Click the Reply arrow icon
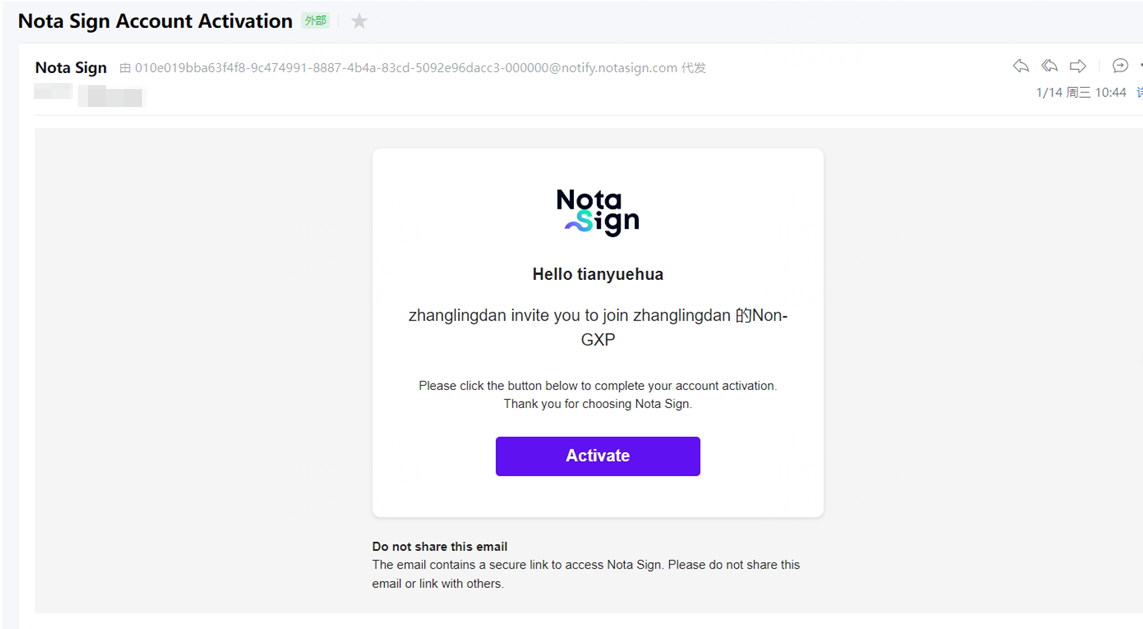The width and height of the screenshot is (1143, 629). pyautogui.click(x=1021, y=66)
